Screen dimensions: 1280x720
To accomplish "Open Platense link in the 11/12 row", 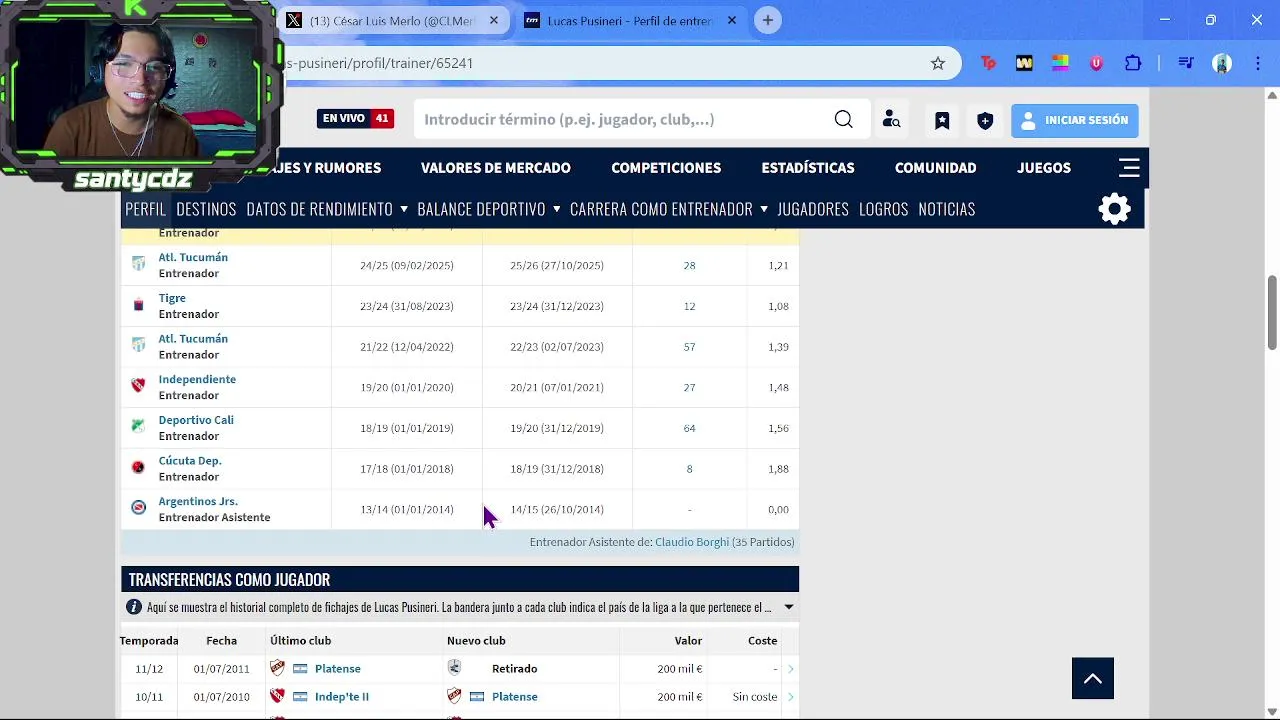I will coord(338,669).
